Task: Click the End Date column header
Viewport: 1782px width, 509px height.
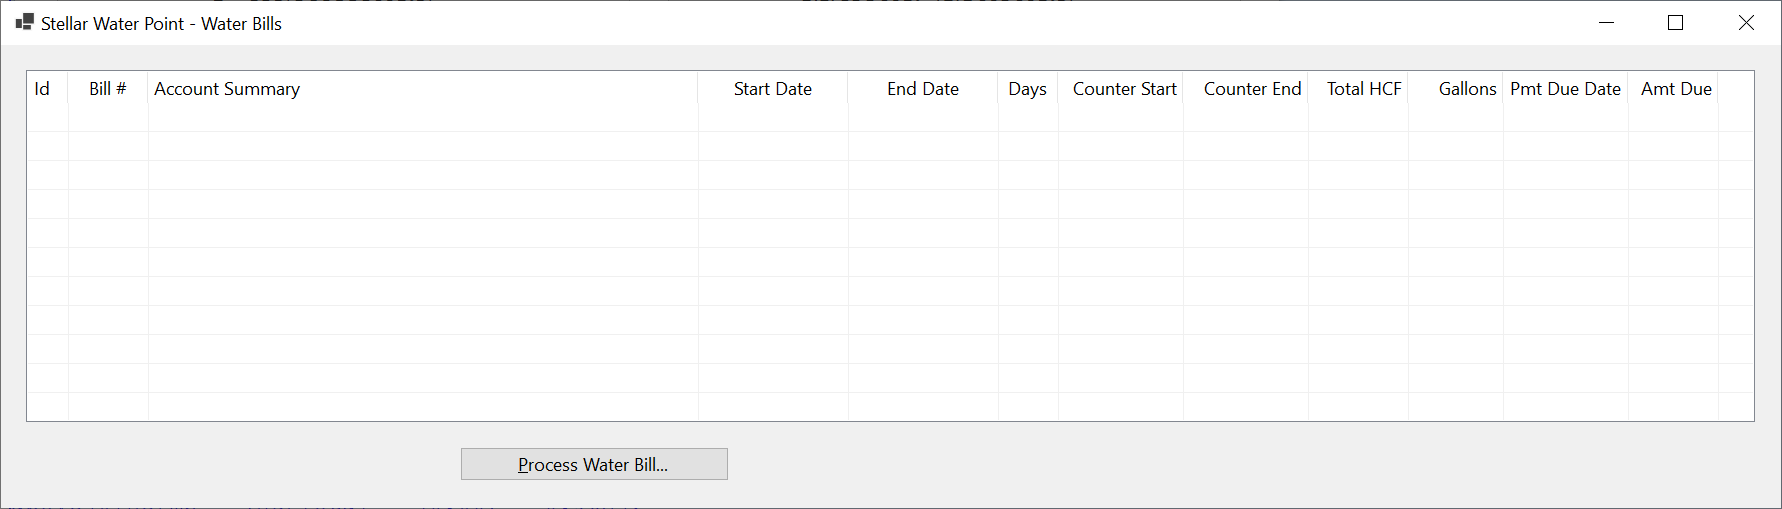Action: pos(923,88)
